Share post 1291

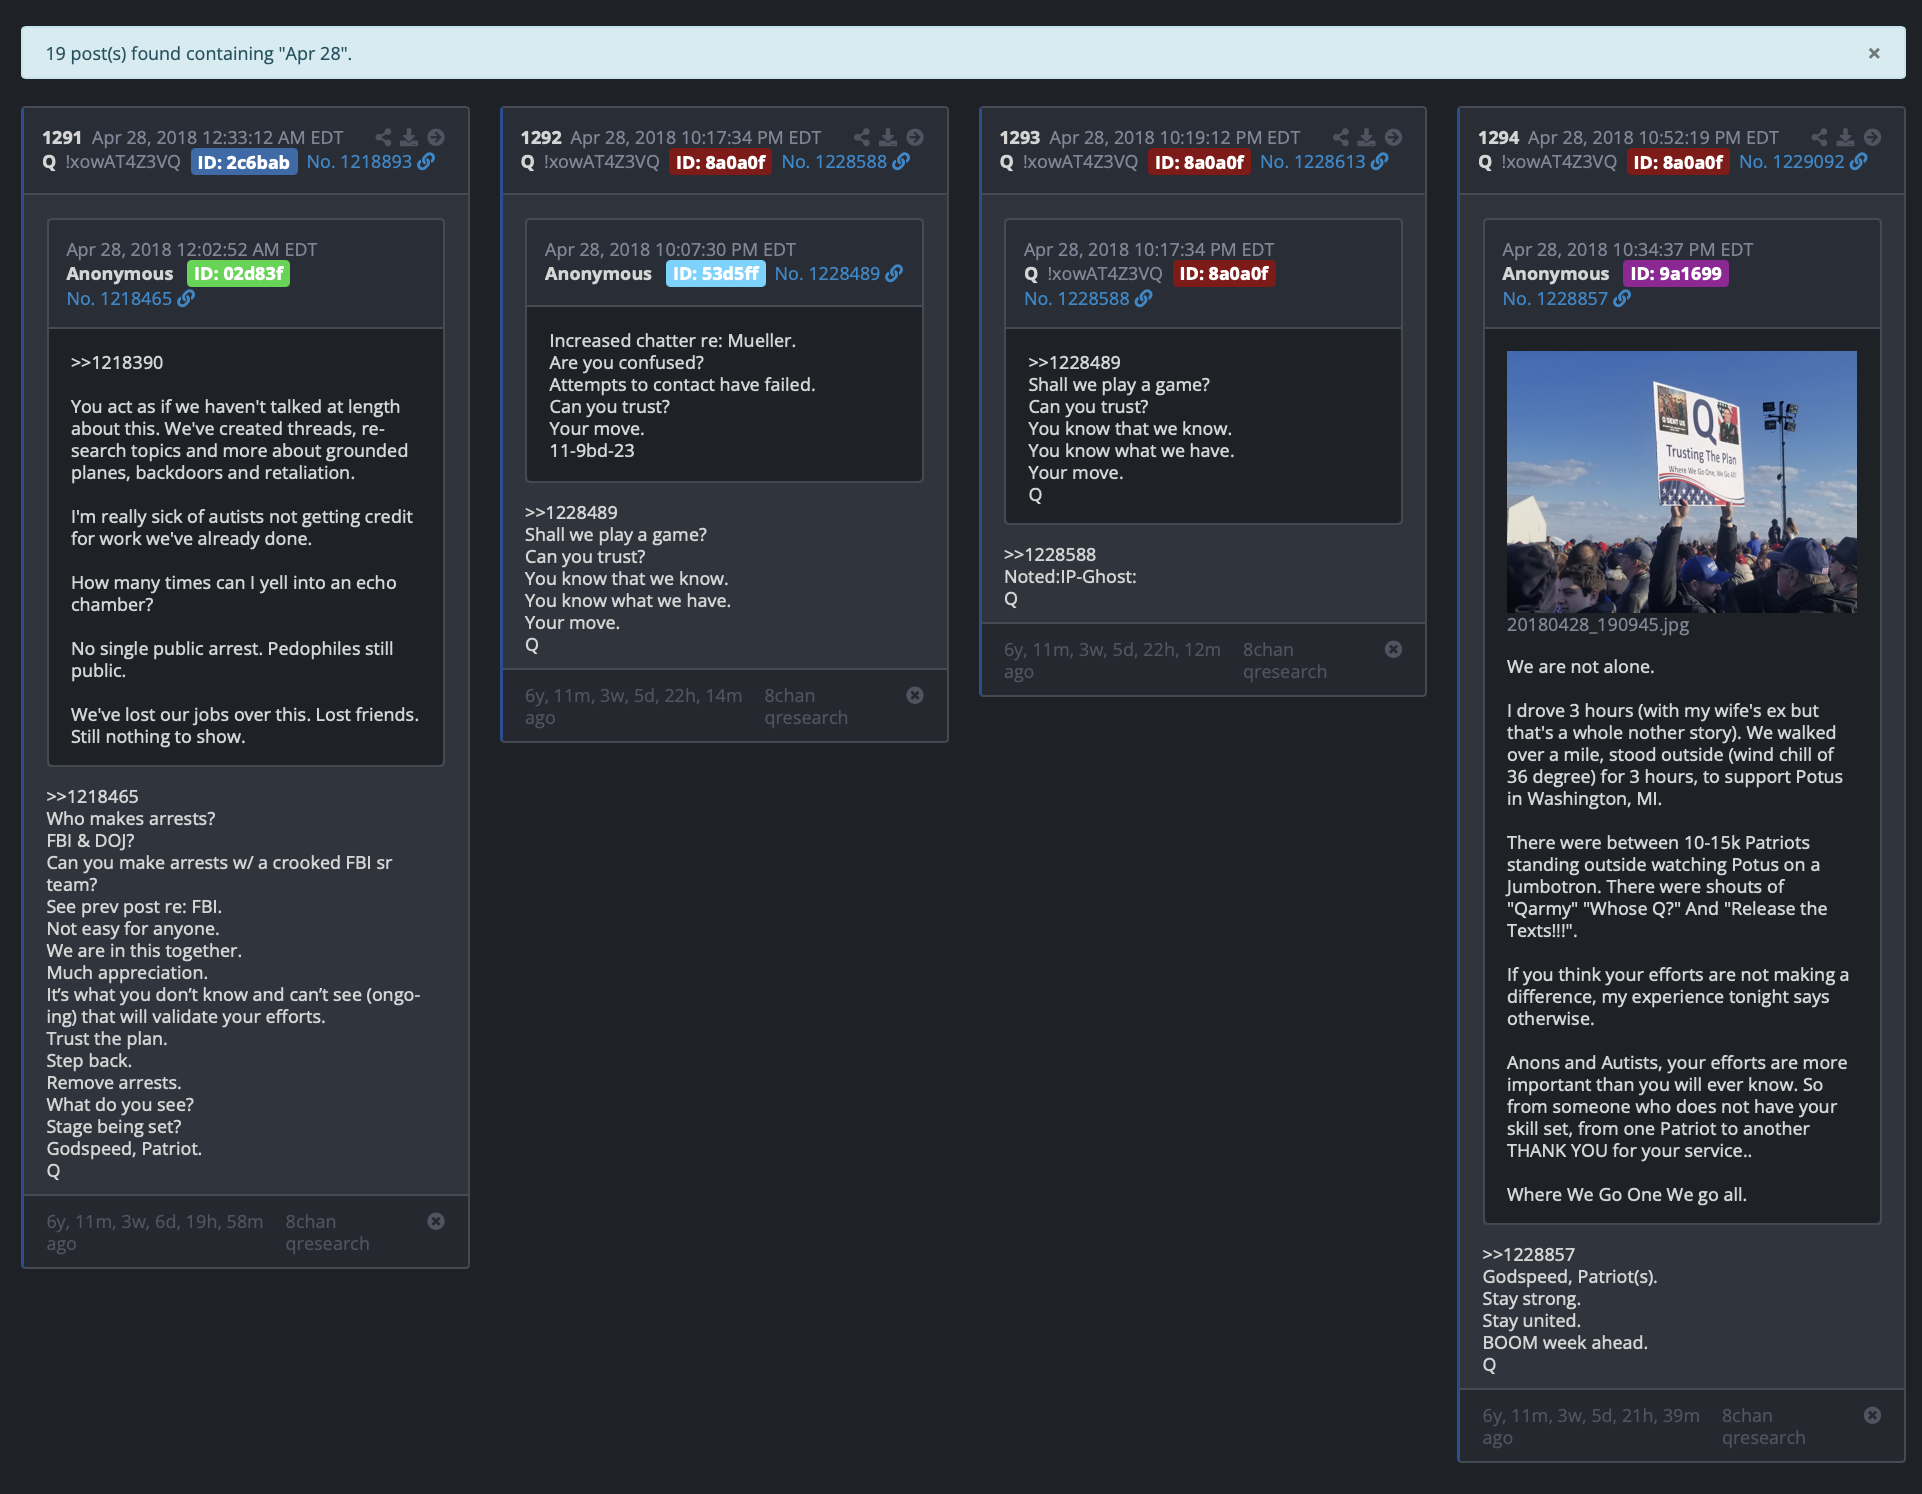[383, 137]
